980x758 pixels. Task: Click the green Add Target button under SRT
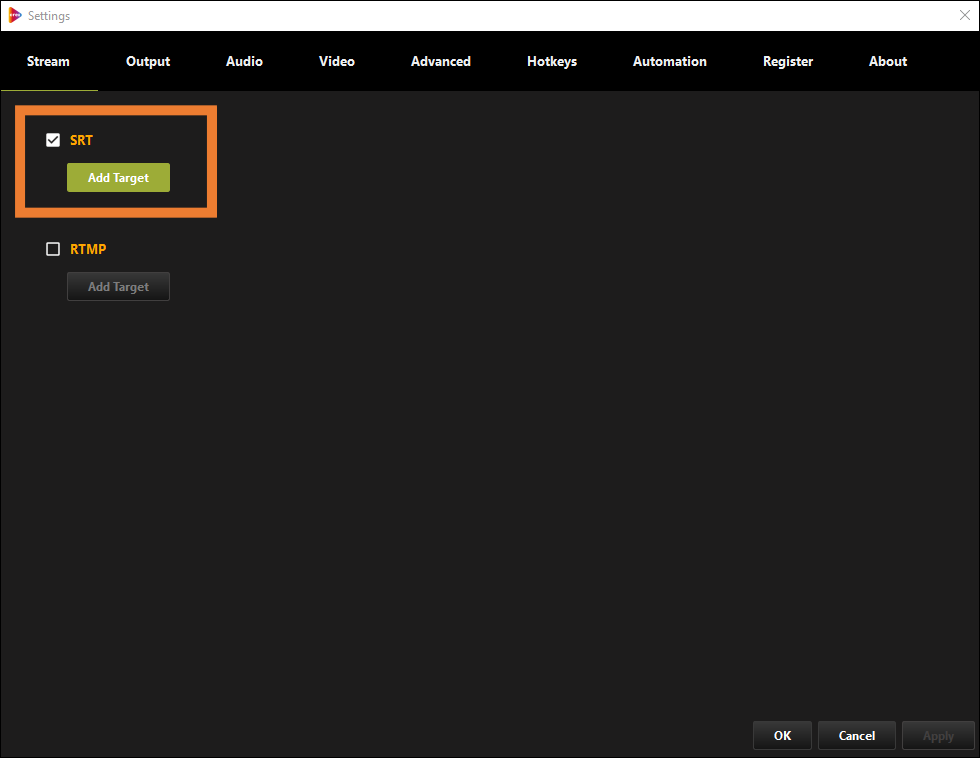(118, 177)
